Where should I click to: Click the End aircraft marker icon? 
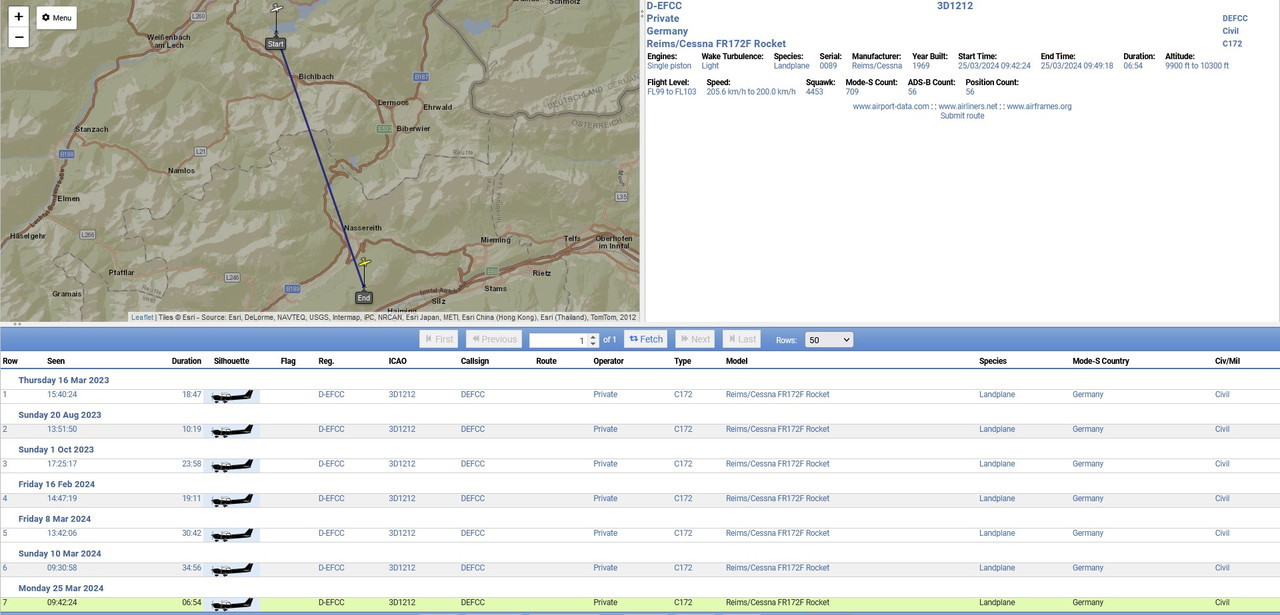point(365,262)
